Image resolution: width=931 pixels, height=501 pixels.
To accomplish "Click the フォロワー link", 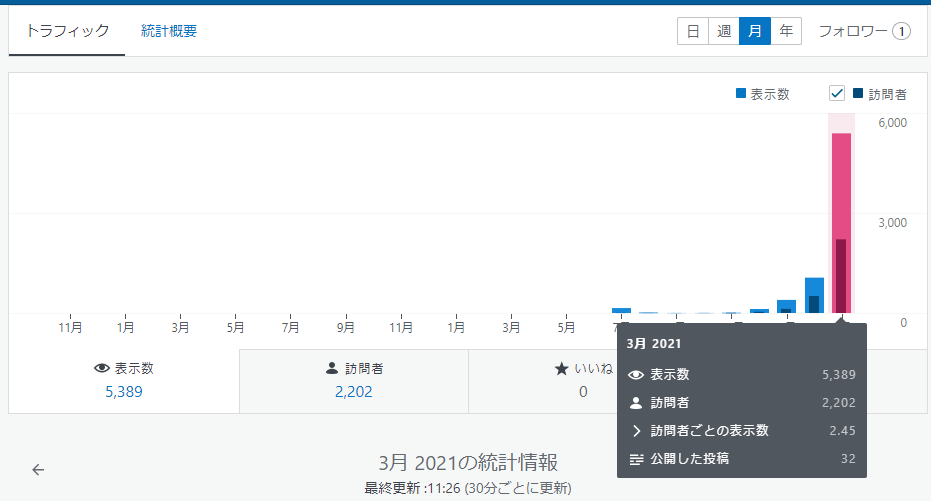I will tap(852, 31).
